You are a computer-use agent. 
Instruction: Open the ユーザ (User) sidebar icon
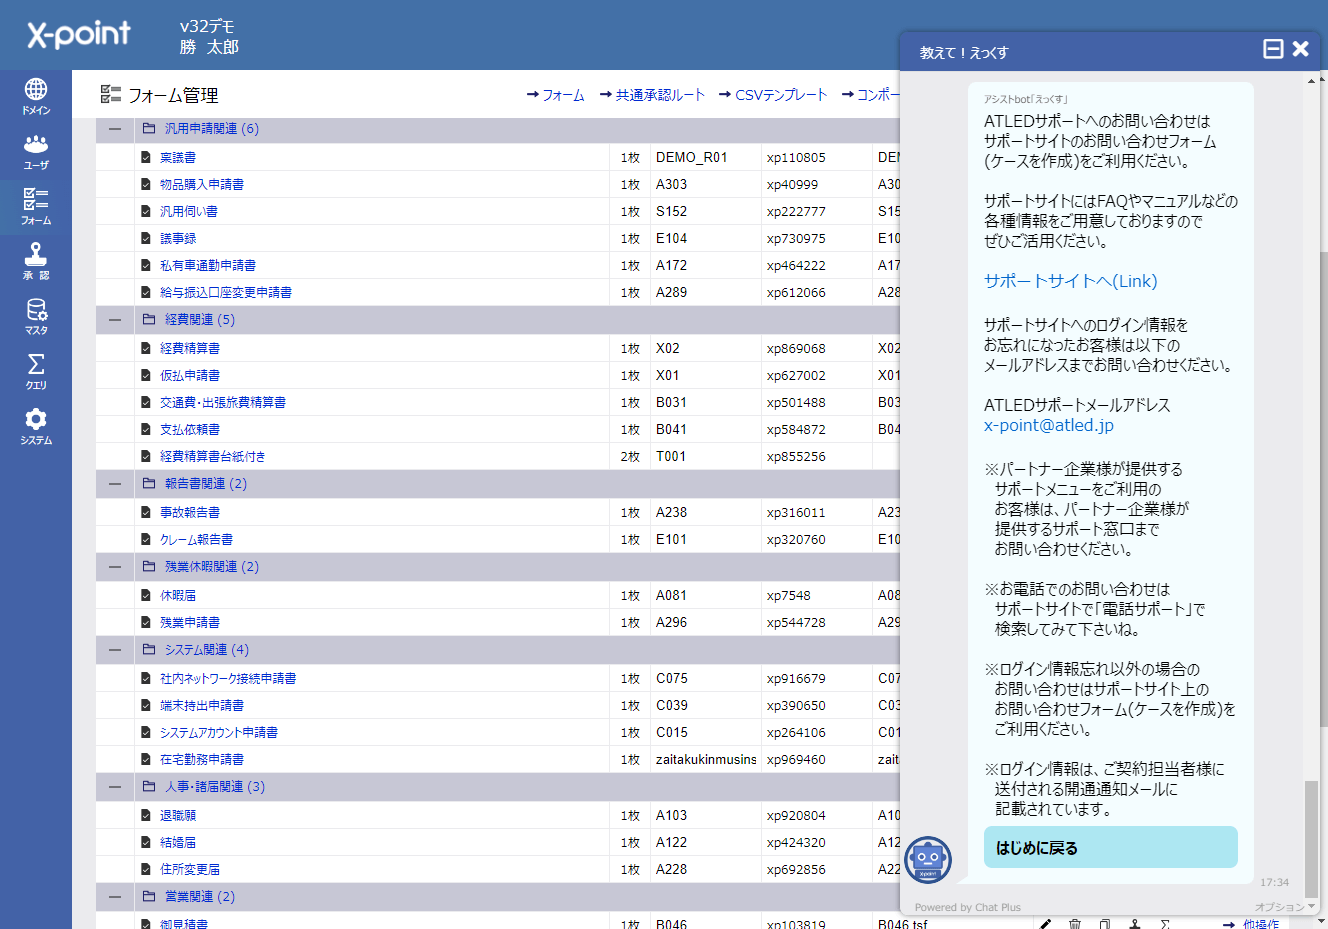point(36,152)
